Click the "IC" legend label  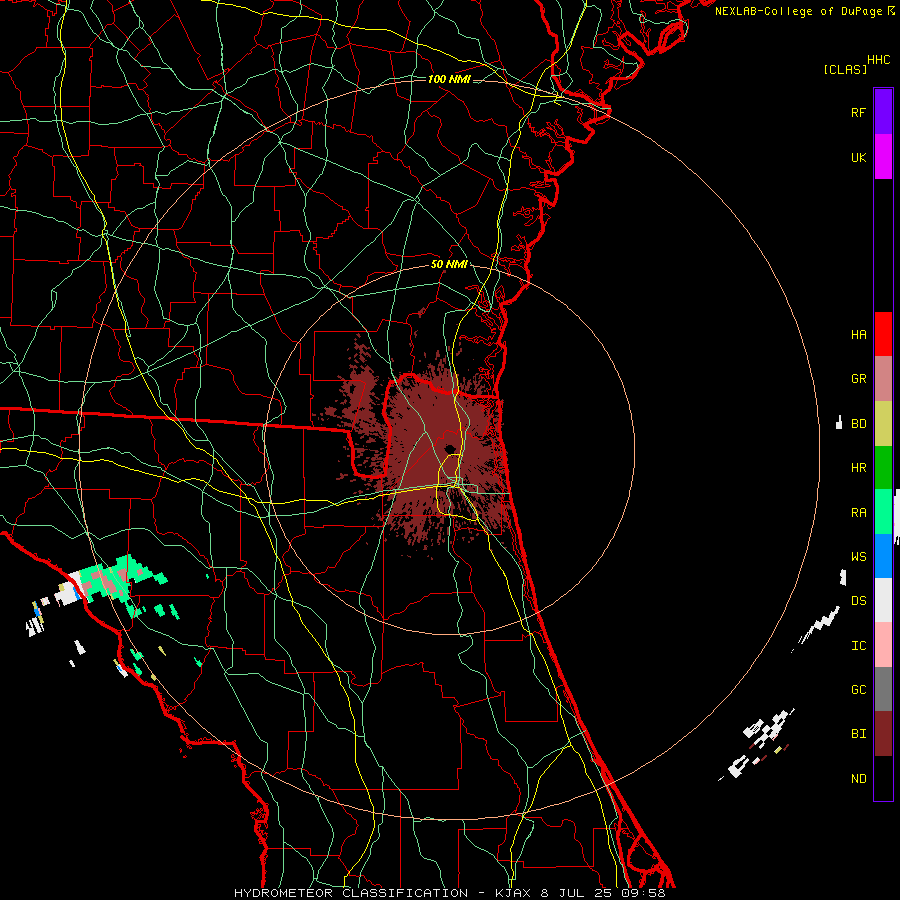coord(859,646)
